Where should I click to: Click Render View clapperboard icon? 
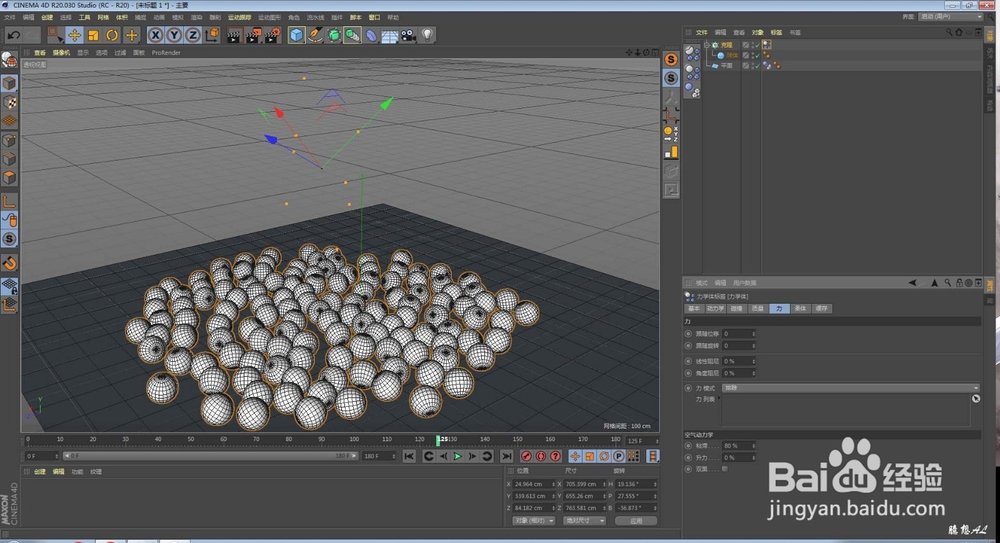[234, 35]
